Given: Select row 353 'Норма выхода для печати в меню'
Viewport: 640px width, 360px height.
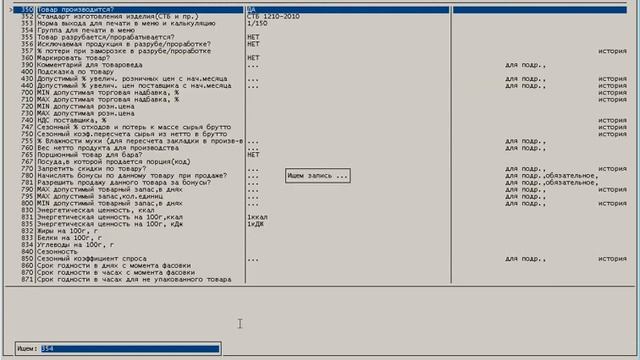Looking at the screenshot, I should (320, 23).
